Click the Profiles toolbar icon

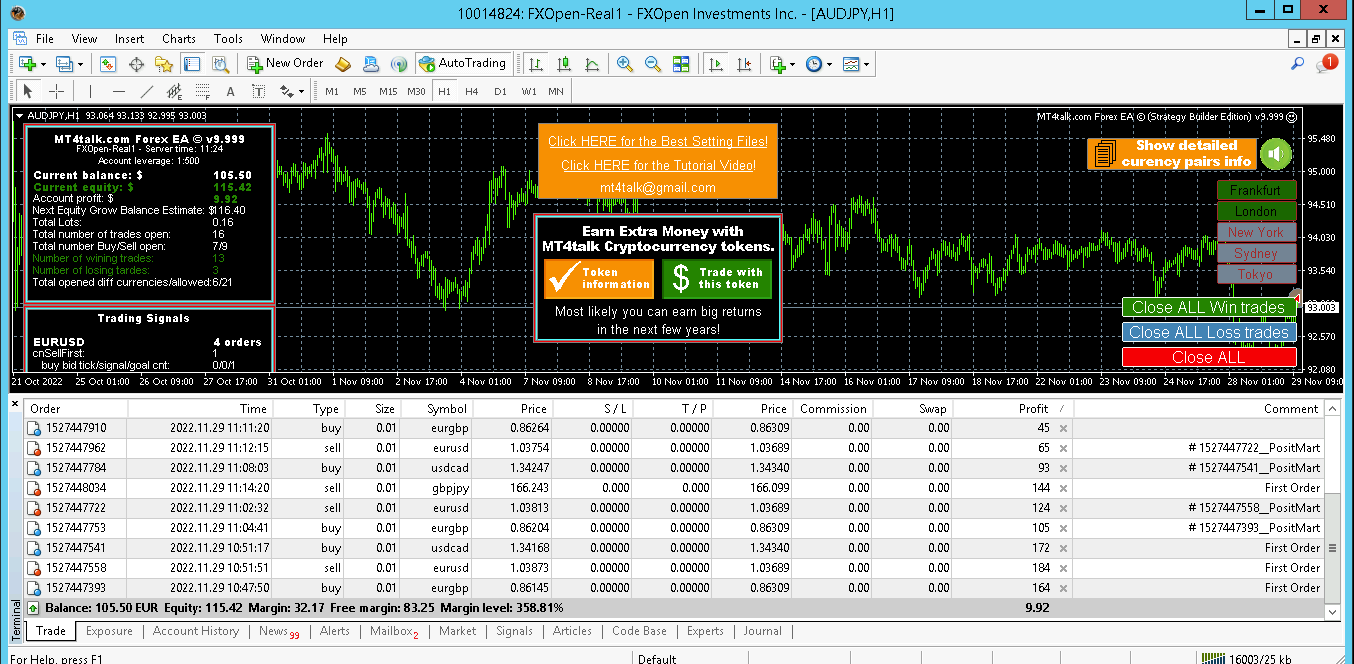pyautogui.click(x=64, y=64)
